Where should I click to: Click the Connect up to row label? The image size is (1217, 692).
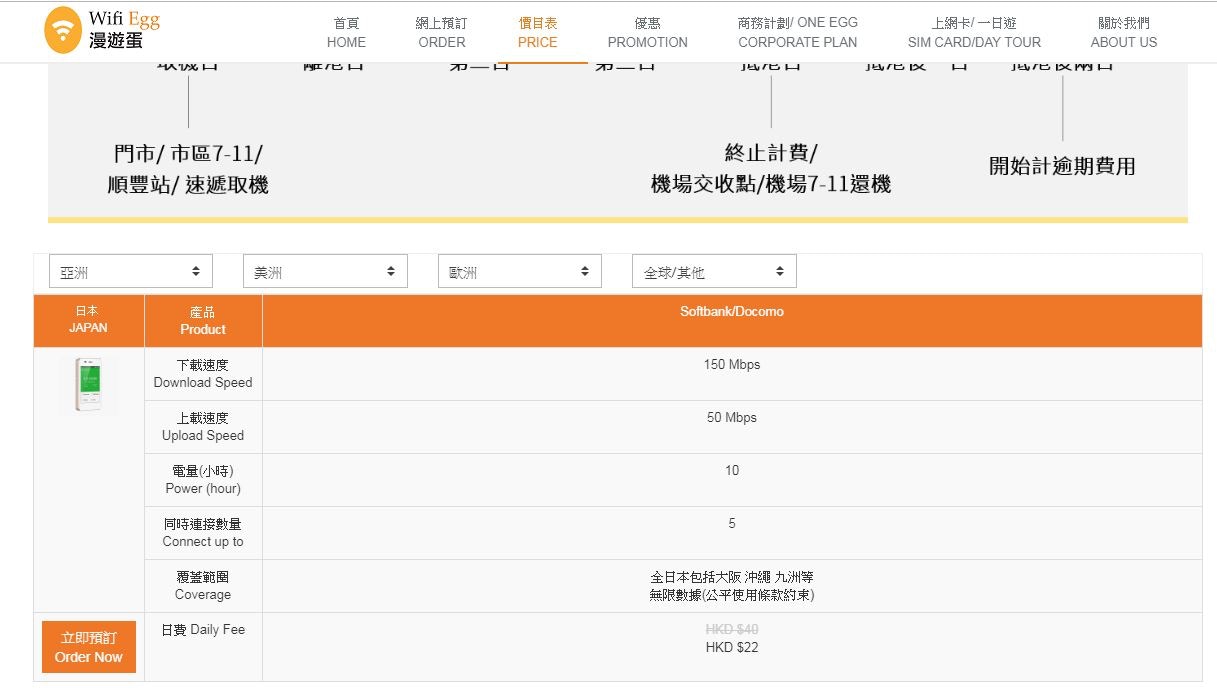point(203,533)
